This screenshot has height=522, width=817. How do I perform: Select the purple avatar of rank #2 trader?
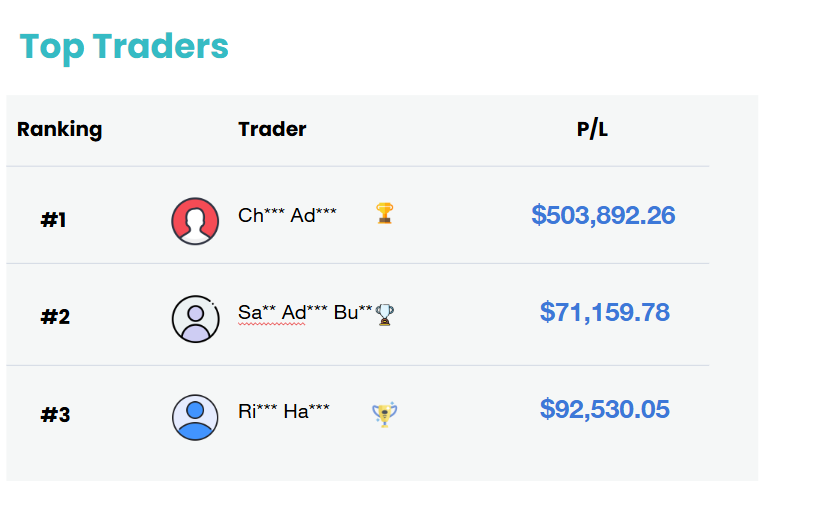point(195,319)
